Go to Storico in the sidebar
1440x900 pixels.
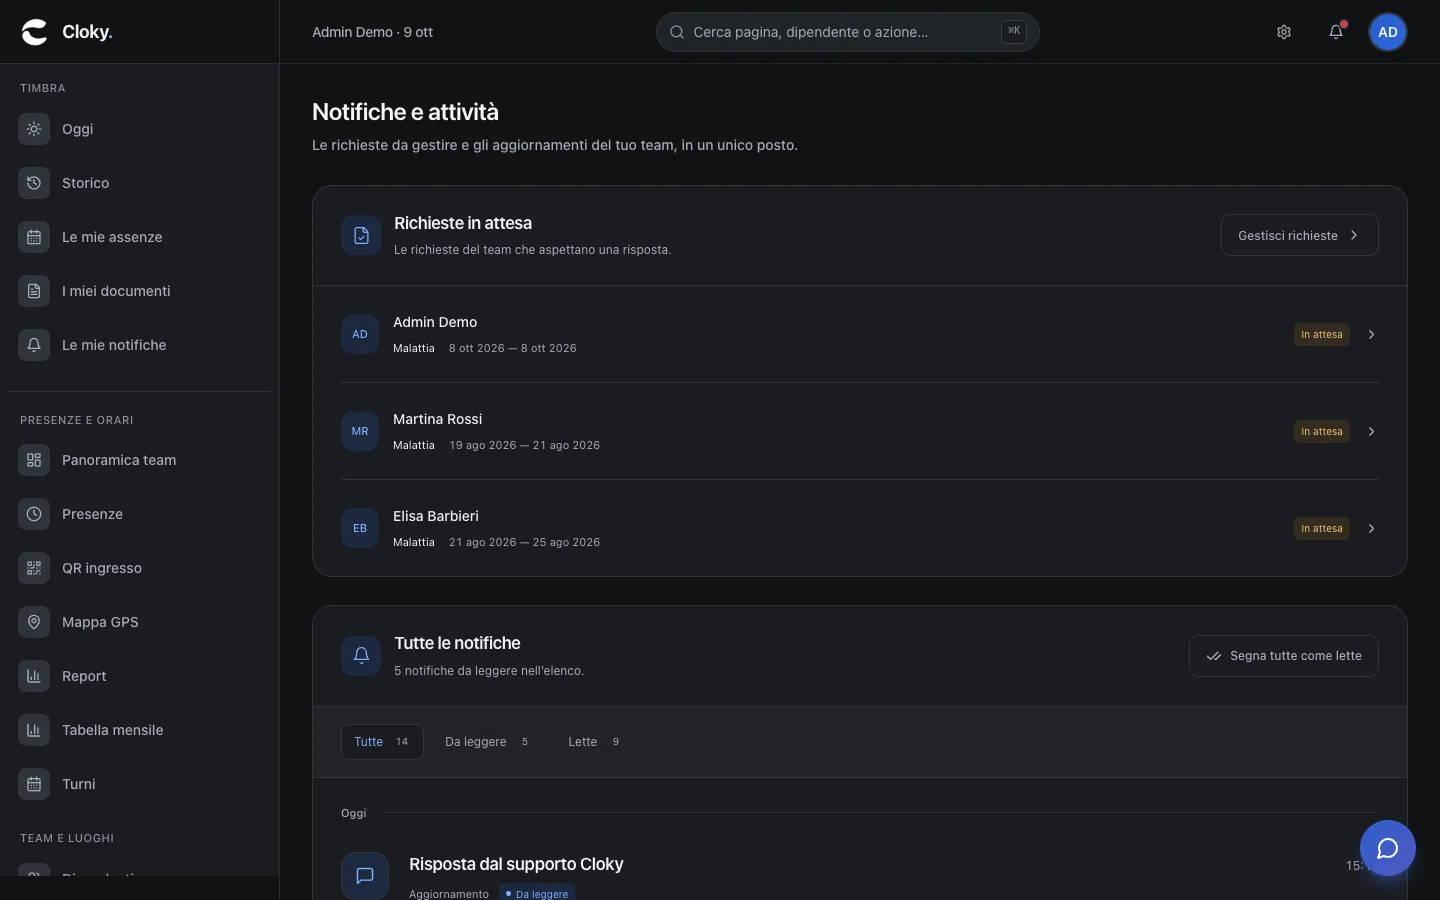point(139,183)
